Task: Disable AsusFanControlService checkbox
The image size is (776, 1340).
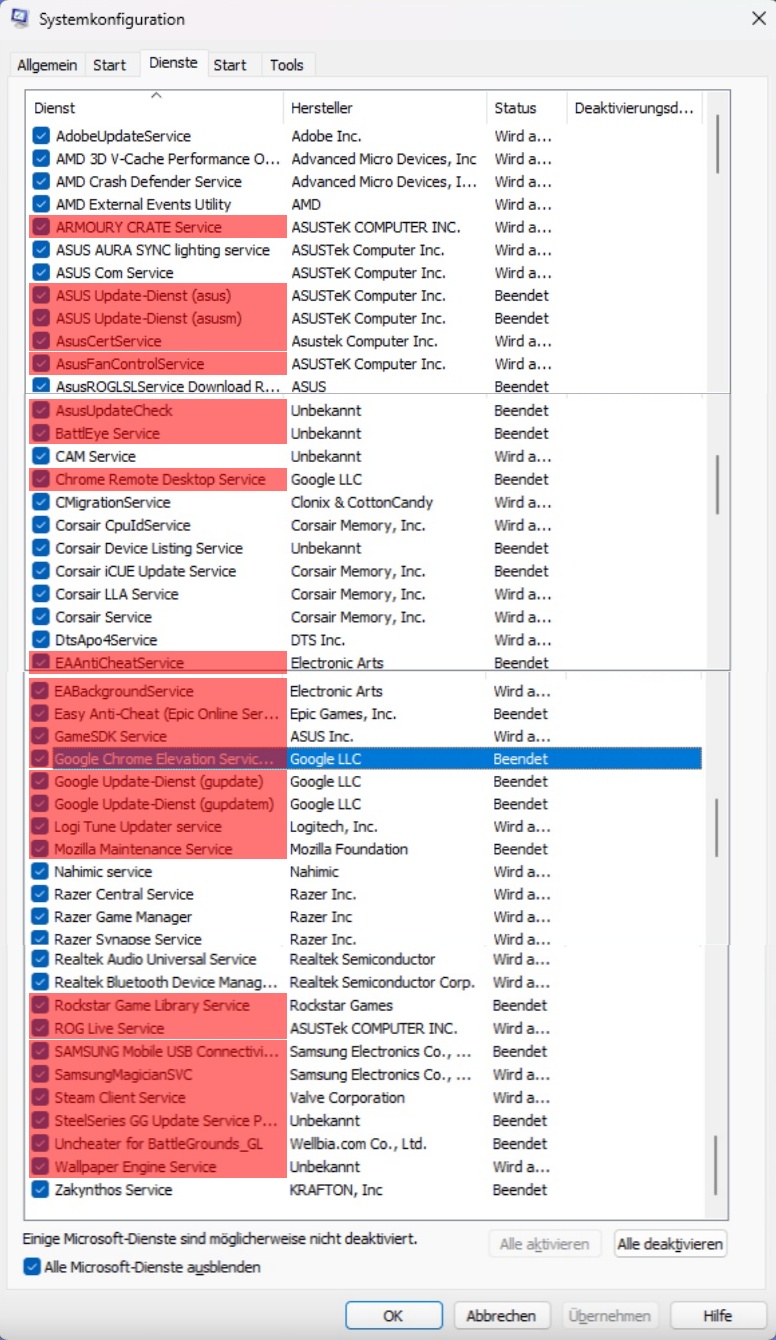Action: pos(41,364)
